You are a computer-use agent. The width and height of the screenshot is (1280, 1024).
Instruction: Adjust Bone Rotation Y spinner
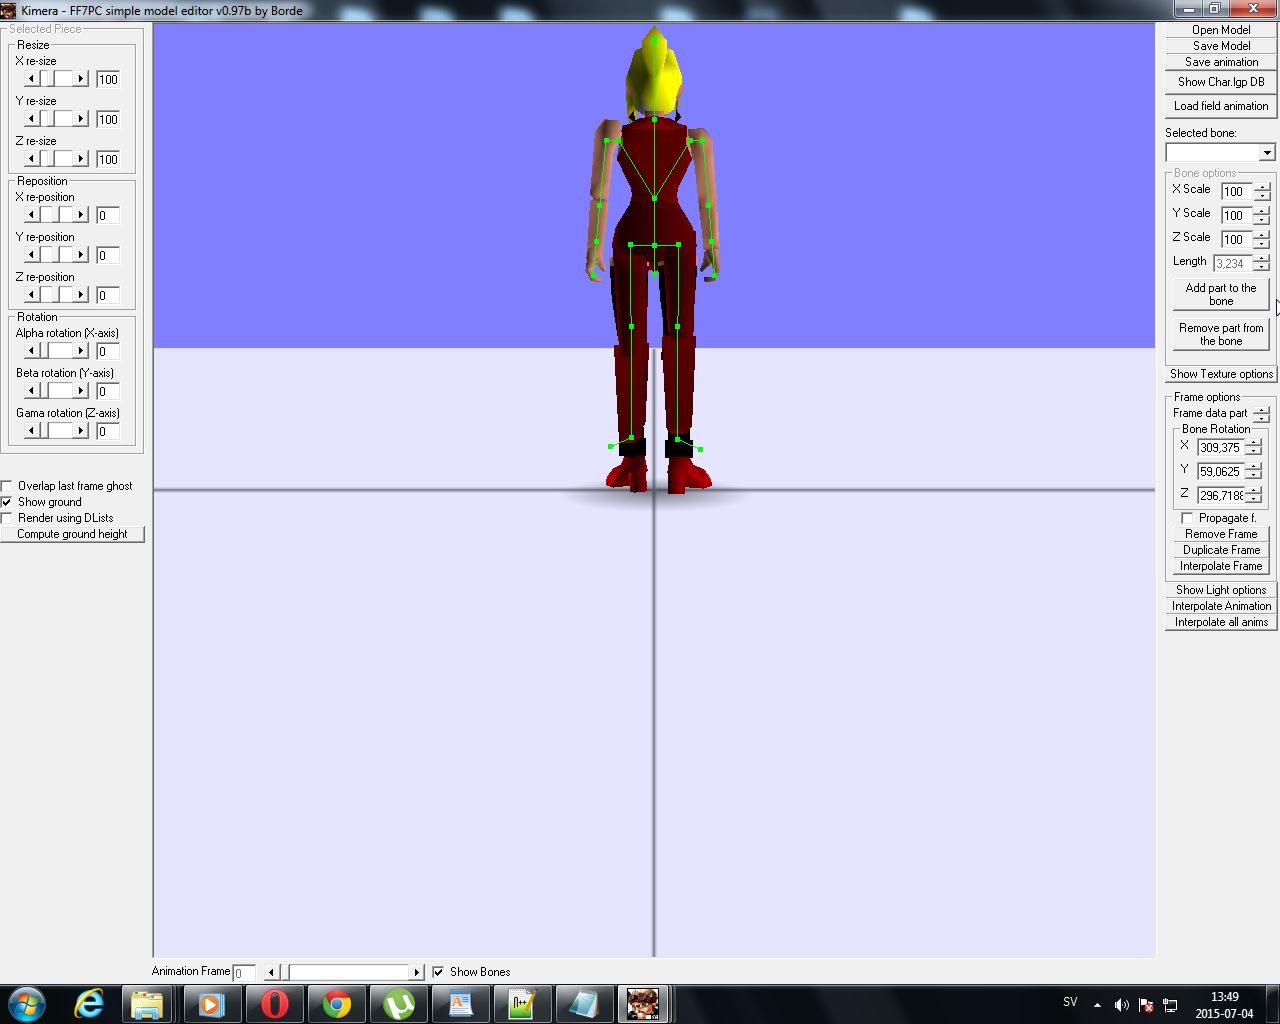[x=1253, y=471]
